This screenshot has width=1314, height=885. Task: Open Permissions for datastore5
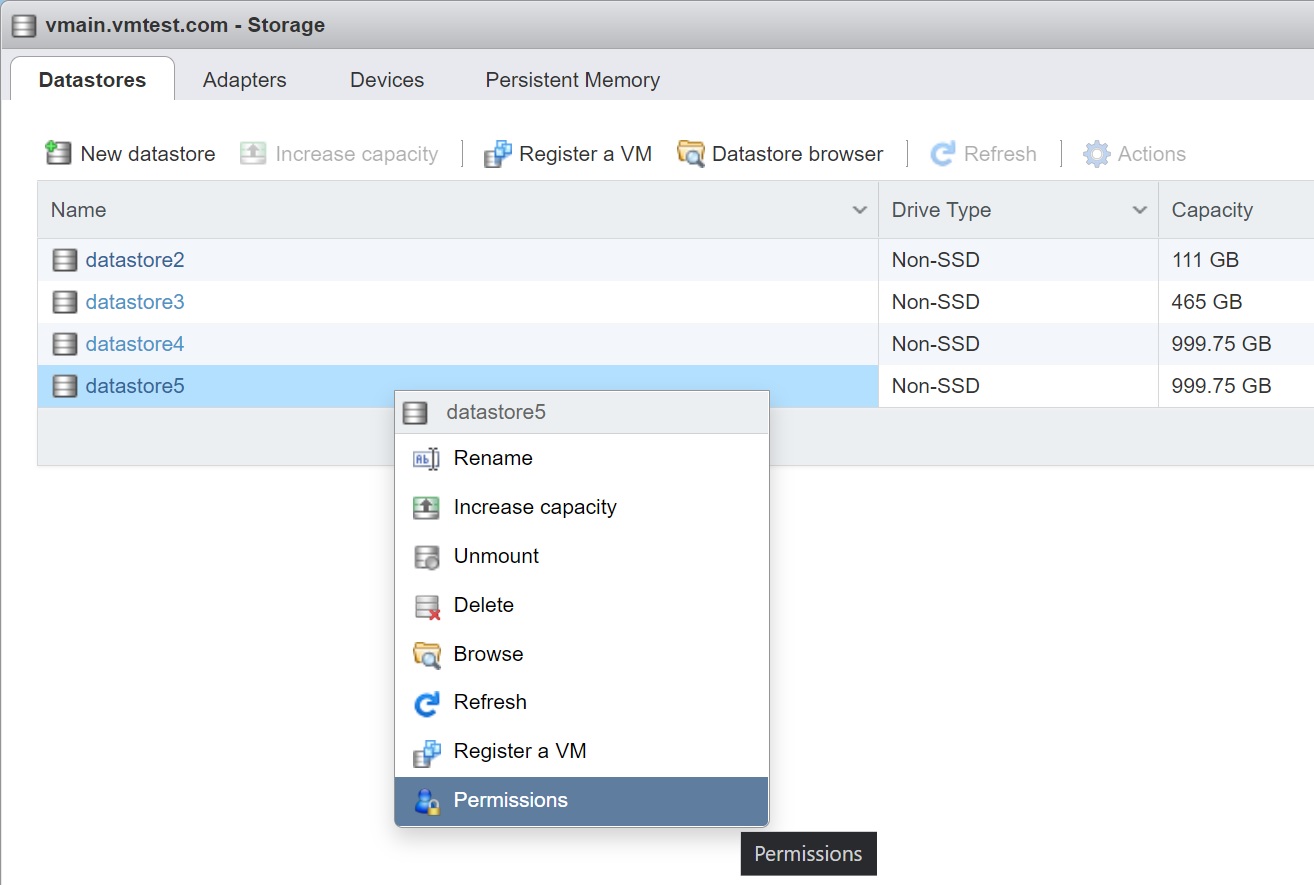pos(510,800)
